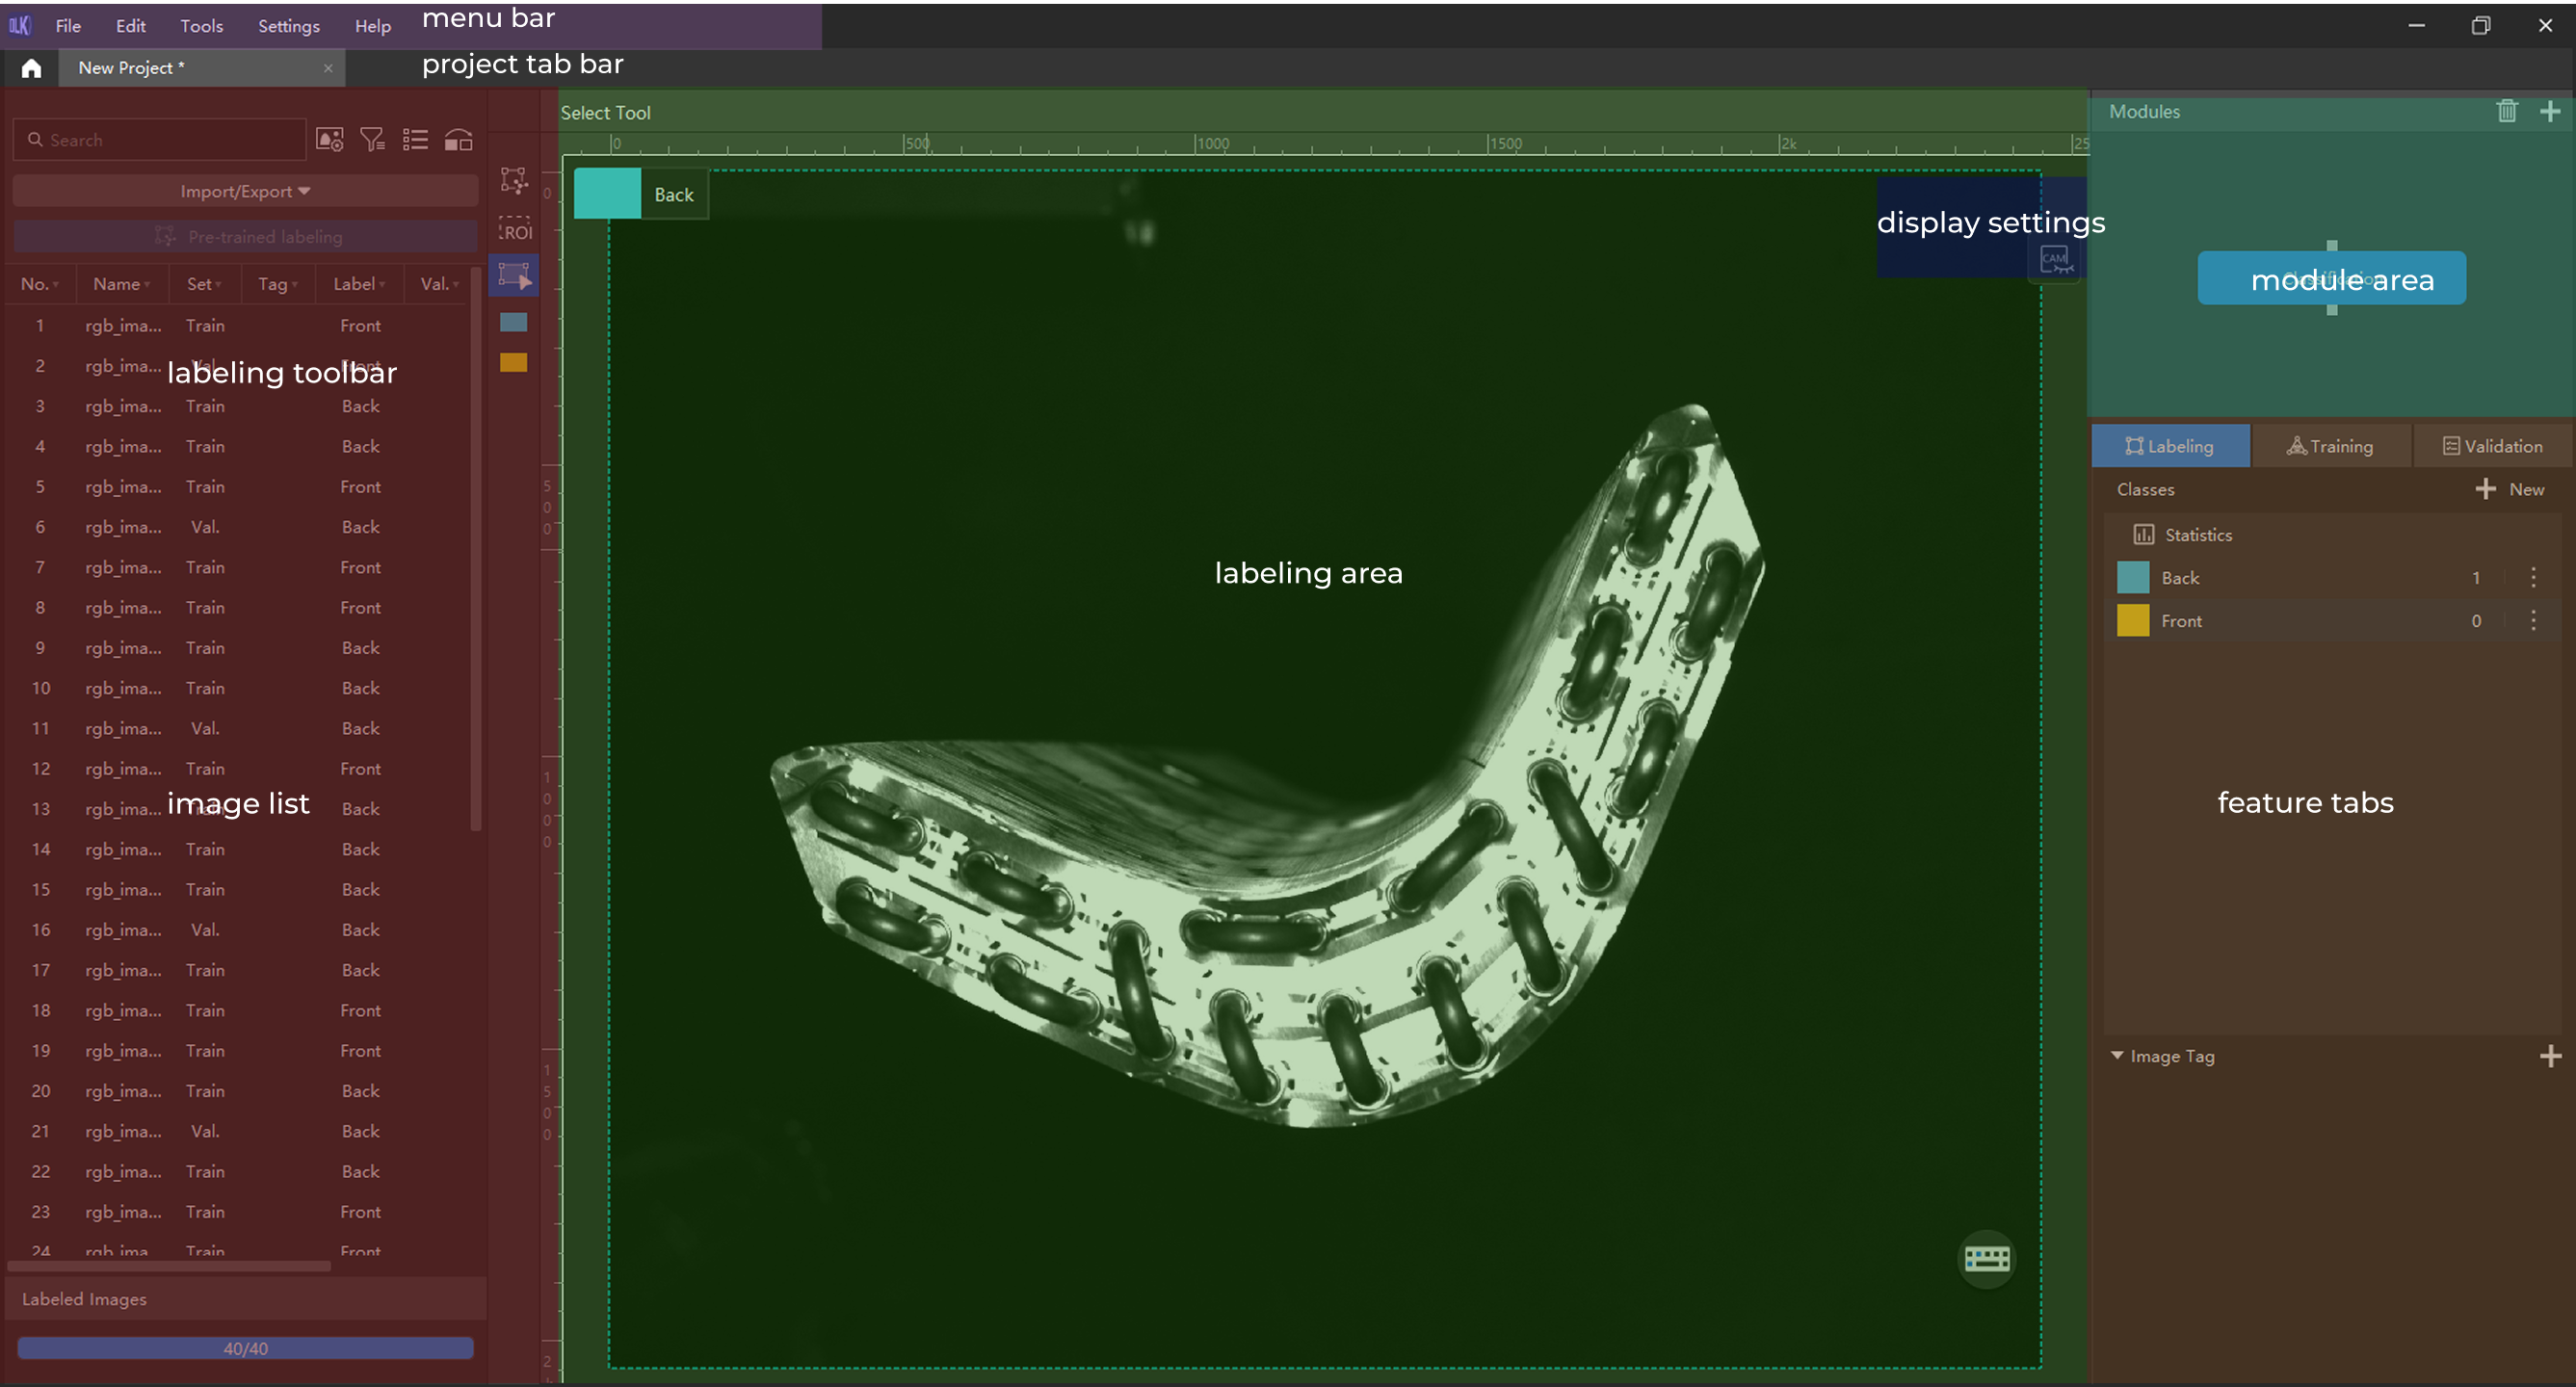
Task: Click the smart labeling tool icon
Action: point(514,180)
